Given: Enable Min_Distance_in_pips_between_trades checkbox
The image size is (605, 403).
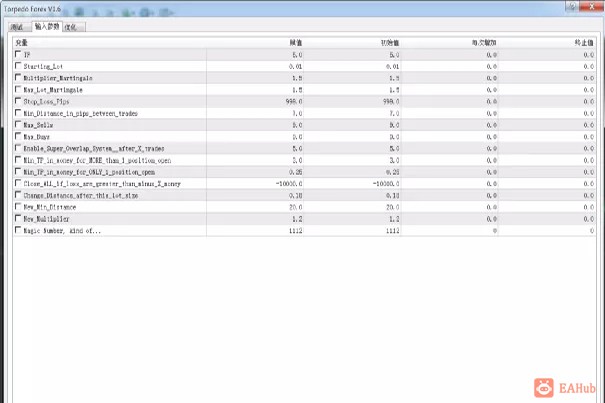Looking at the screenshot, I should (x=18, y=113).
